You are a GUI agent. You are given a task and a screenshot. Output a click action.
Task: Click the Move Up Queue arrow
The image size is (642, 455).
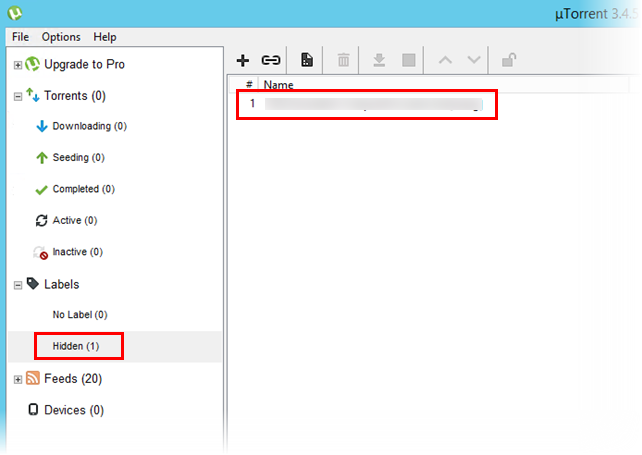(445, 60)
